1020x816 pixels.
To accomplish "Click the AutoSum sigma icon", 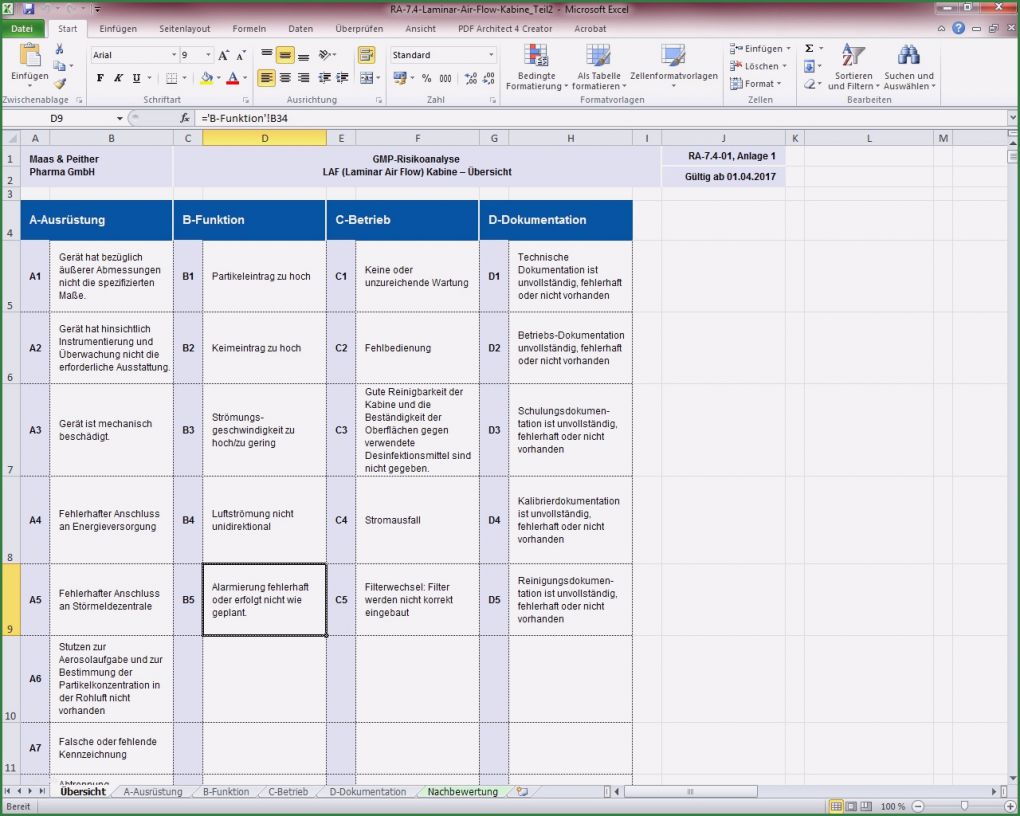I will coord(810,47).
